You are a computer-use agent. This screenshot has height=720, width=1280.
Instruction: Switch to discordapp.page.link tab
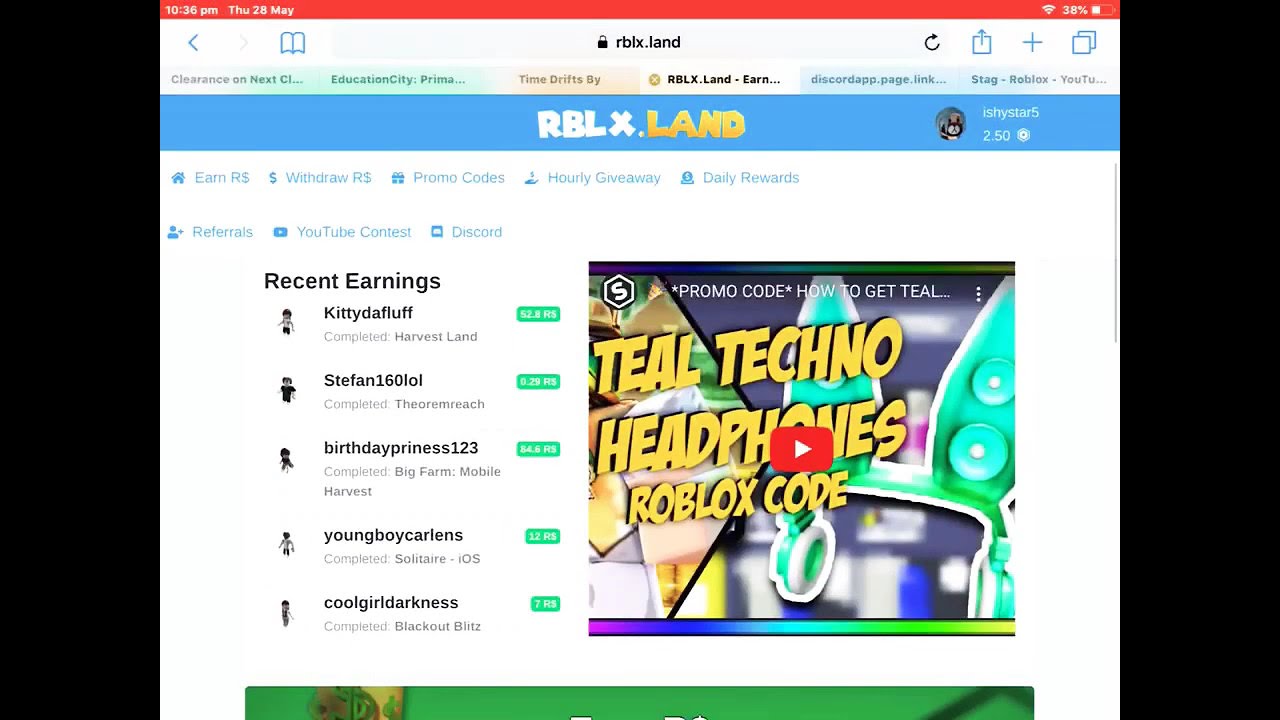coord(880,79)
